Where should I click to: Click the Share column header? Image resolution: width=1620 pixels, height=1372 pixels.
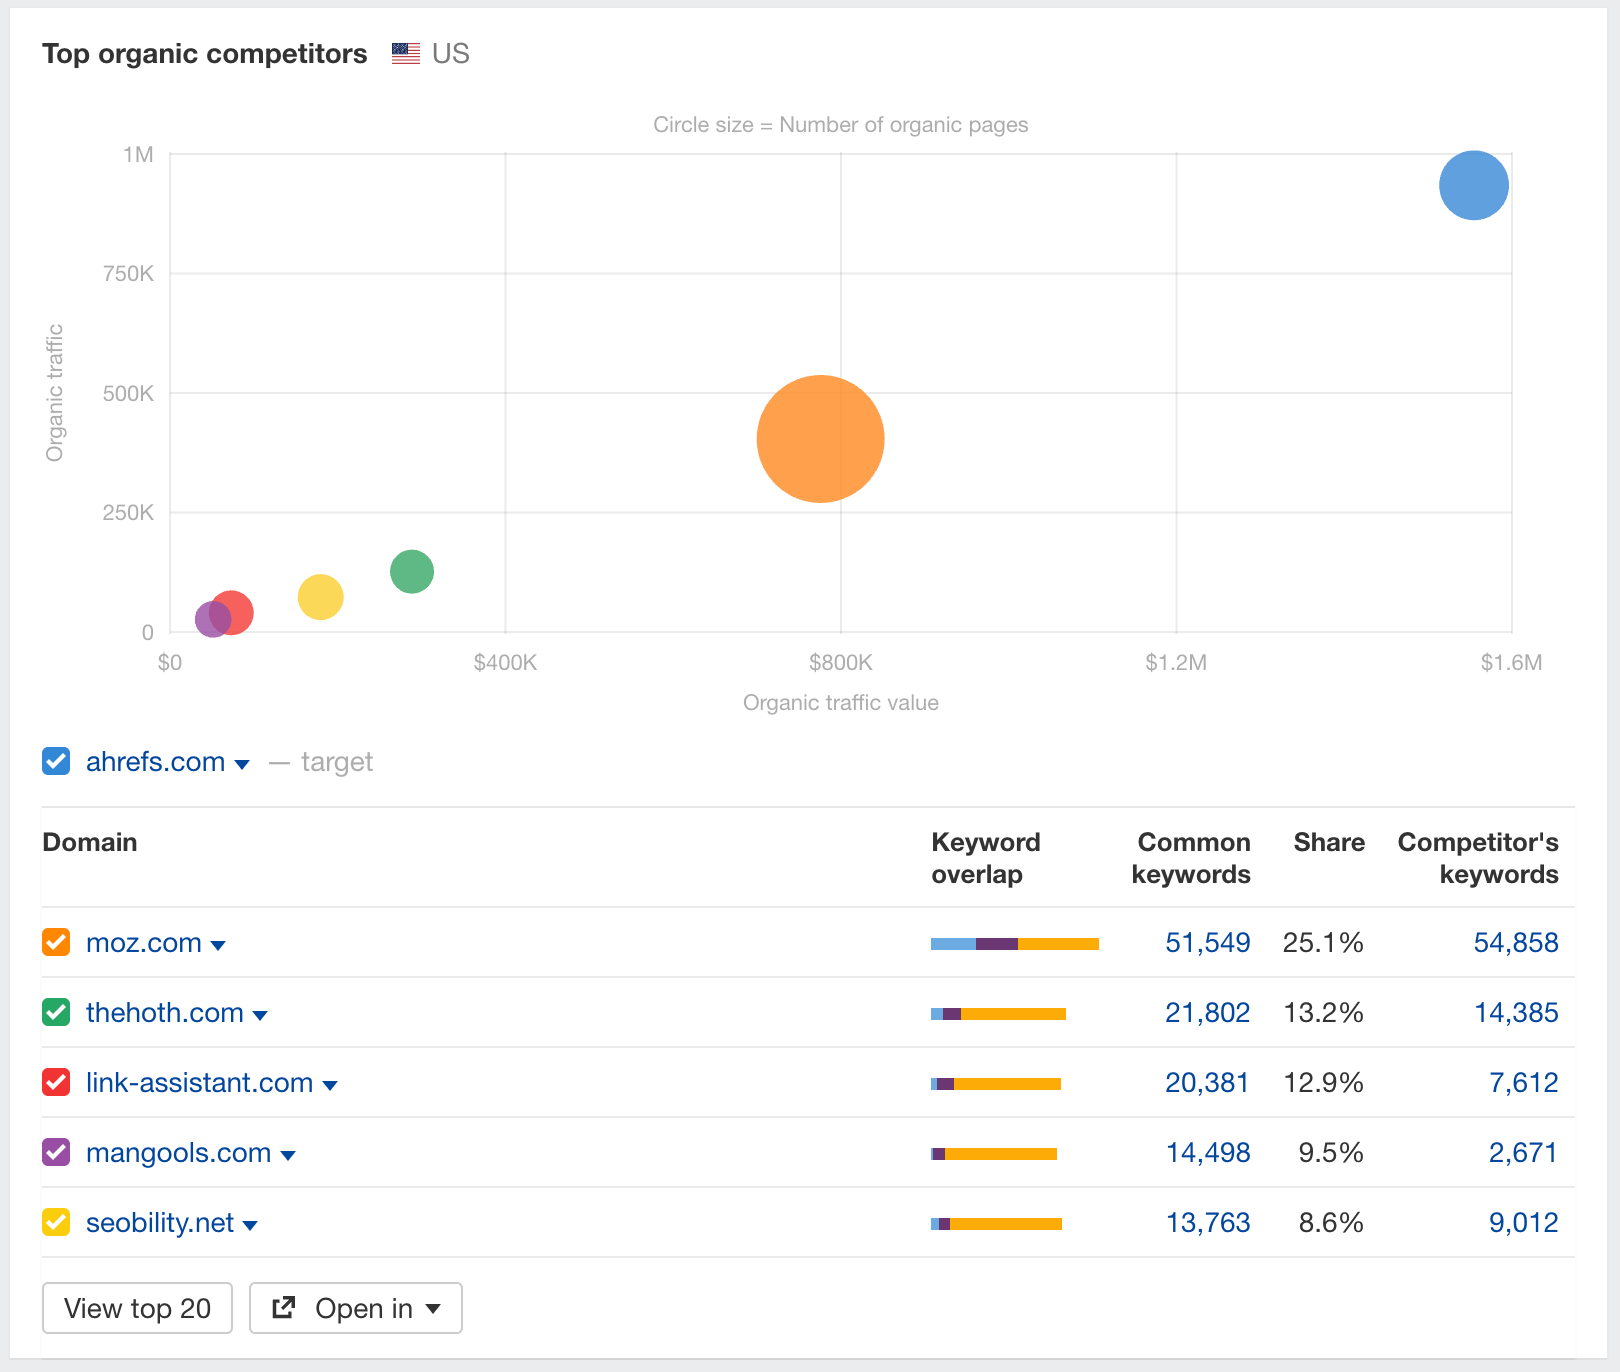point(1328,842)
